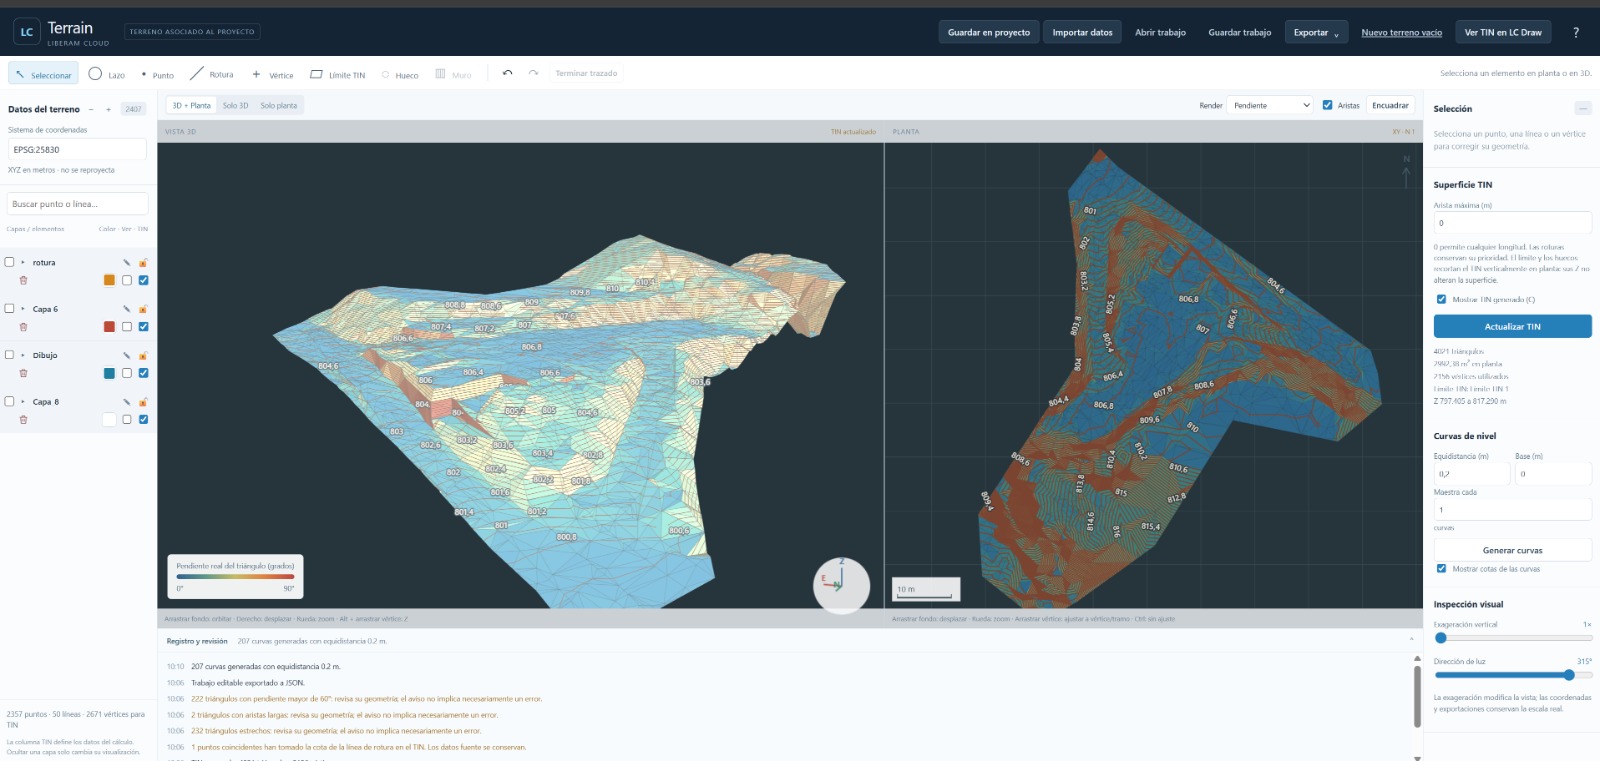The height and width of the screenshot is (761, 1600).
Task: Tick the selection checkbox for layer rotura
Action: 10,262
